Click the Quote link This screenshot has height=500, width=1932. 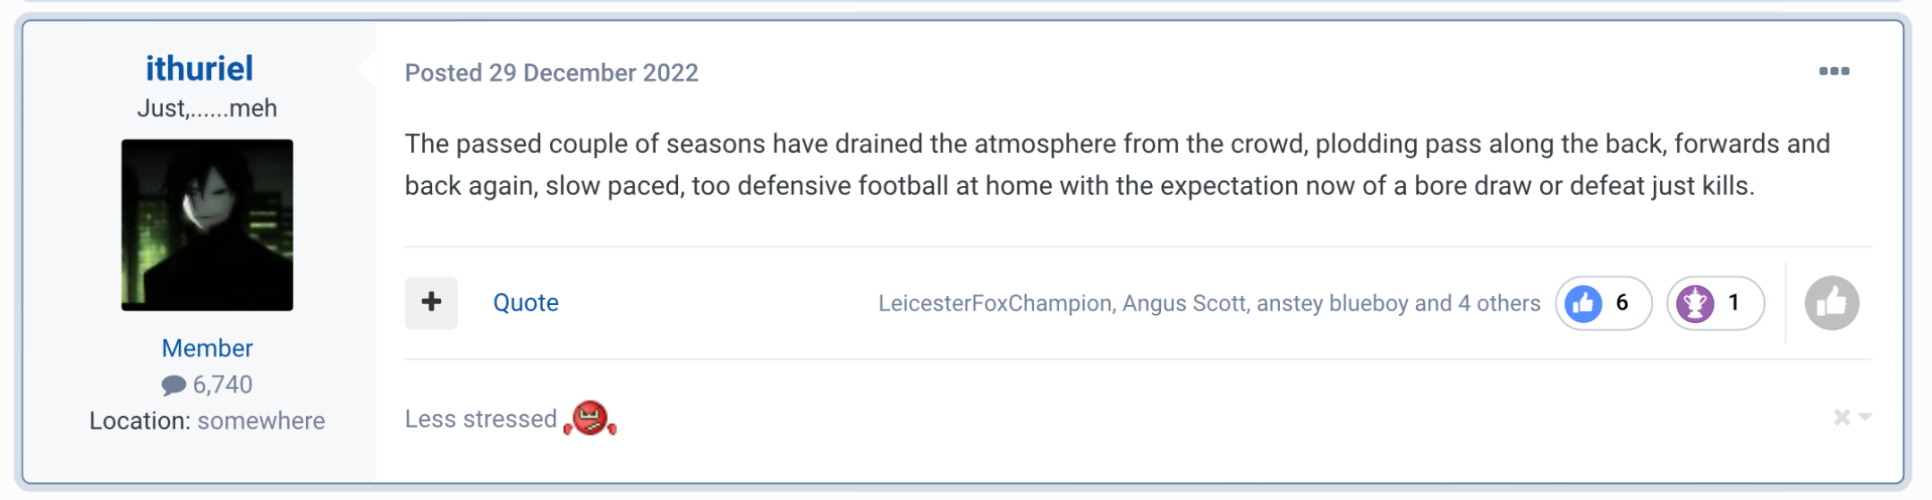[525, 303]
